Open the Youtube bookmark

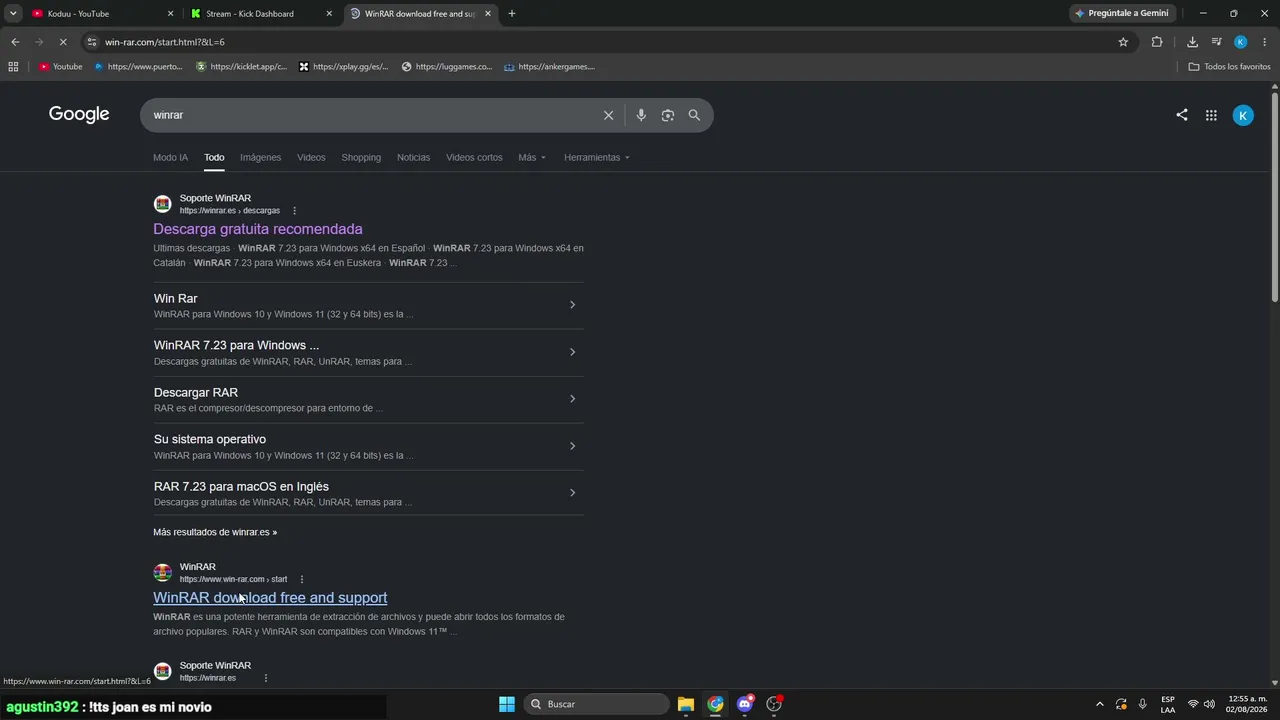coord(61,67)
